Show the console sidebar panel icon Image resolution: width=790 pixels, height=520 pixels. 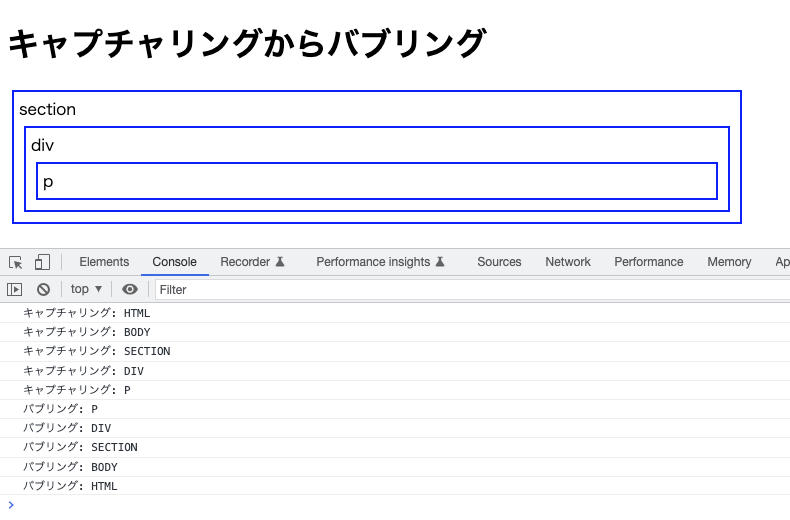15,289
